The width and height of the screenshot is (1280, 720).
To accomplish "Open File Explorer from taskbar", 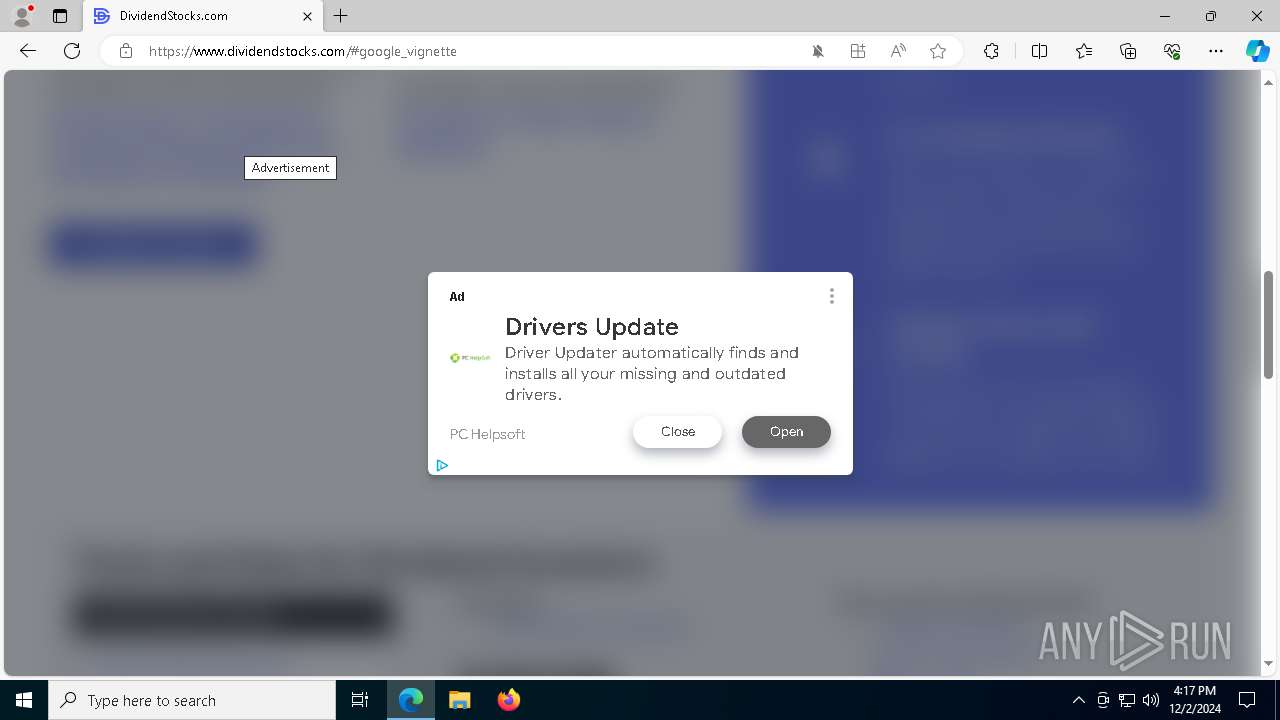I will (459, 700).
